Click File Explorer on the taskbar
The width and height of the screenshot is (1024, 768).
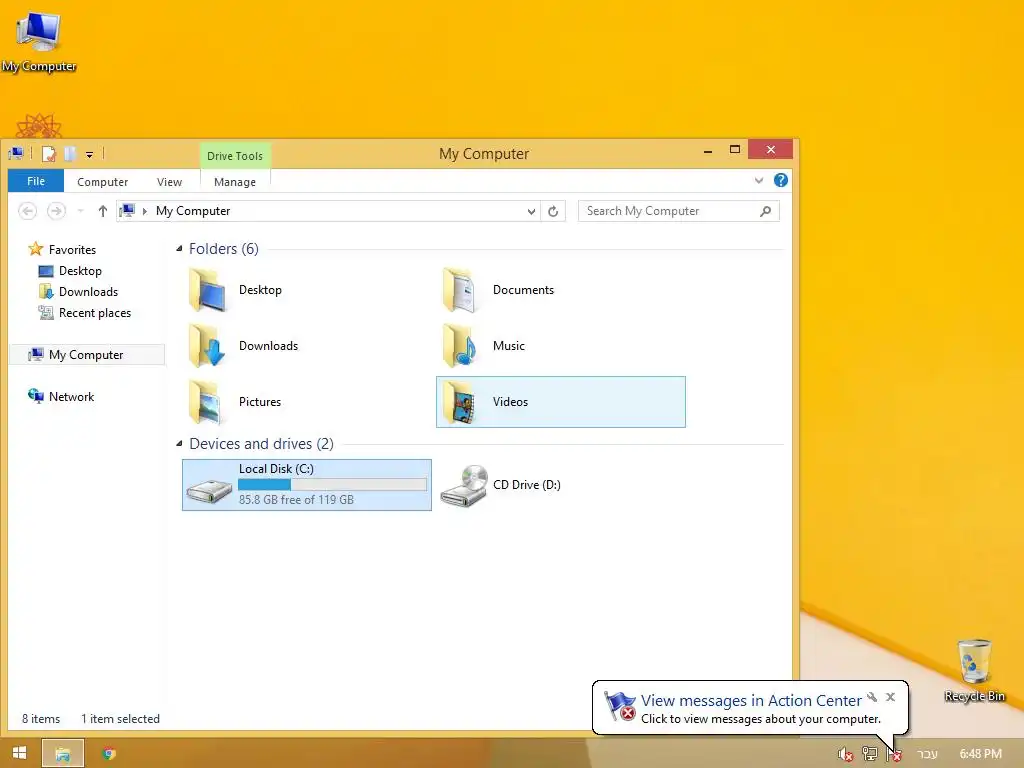point(63,754)
